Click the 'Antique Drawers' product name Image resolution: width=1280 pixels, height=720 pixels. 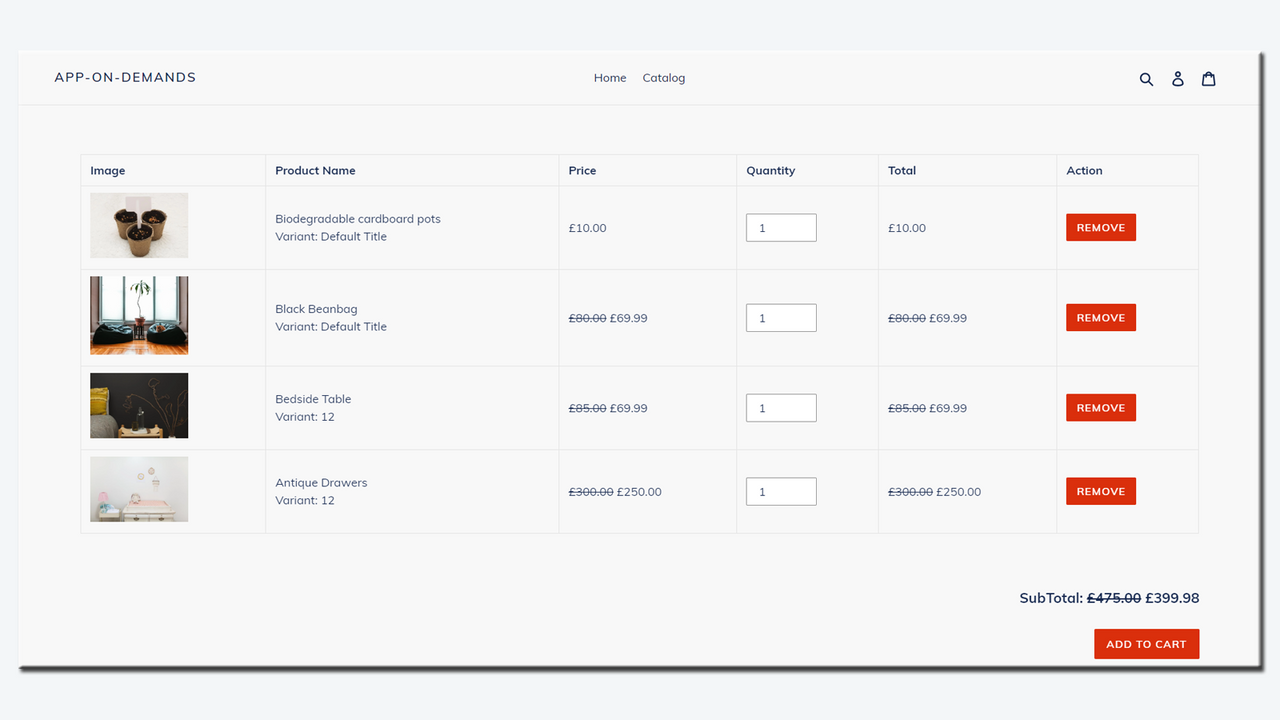point(321,483)
